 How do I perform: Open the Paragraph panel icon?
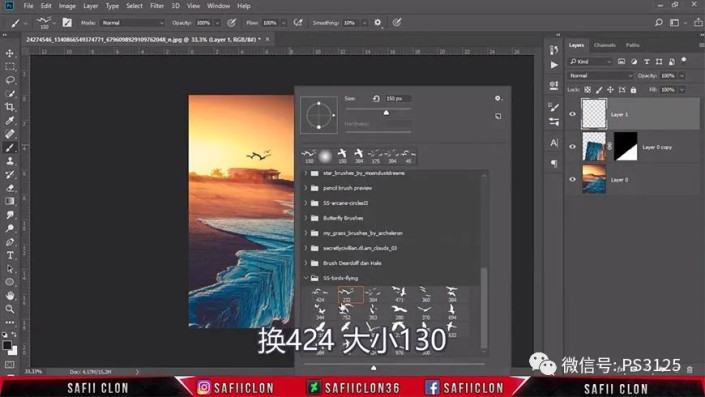(554, 163)
